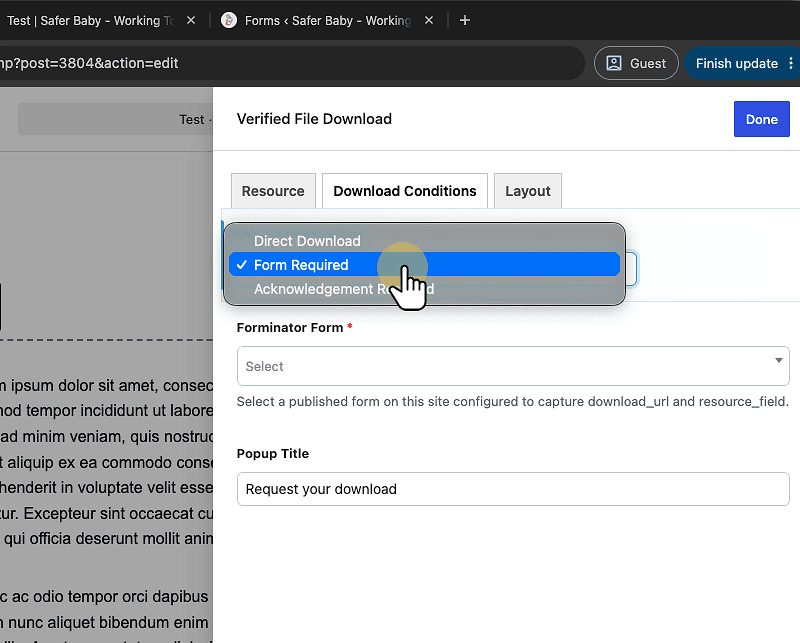Click the Test title in background editor

point(191,119)
